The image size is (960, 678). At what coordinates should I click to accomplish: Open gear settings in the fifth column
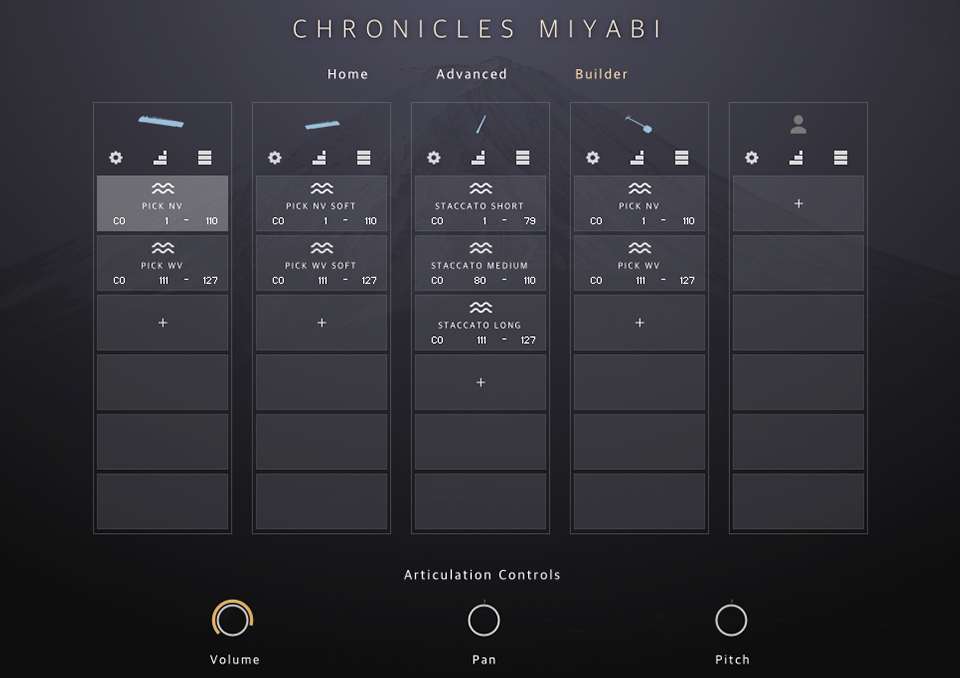(x=752, y=158)
